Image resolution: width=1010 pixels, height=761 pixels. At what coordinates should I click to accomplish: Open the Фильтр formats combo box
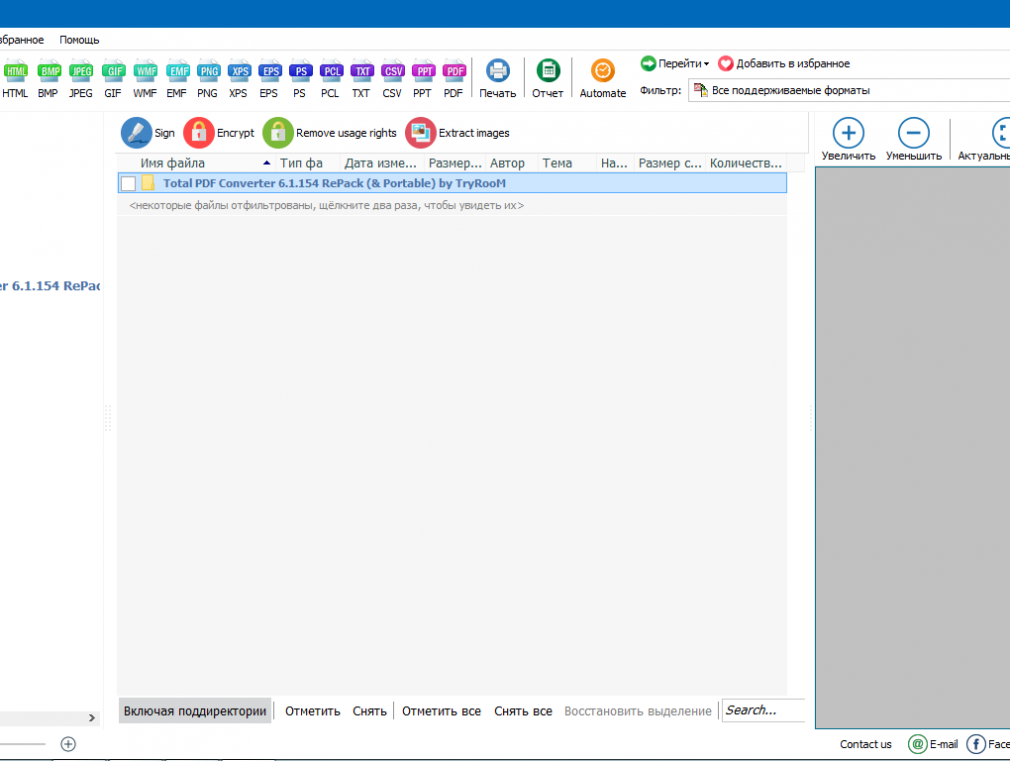pyautogui.click(x=849, y=90)
